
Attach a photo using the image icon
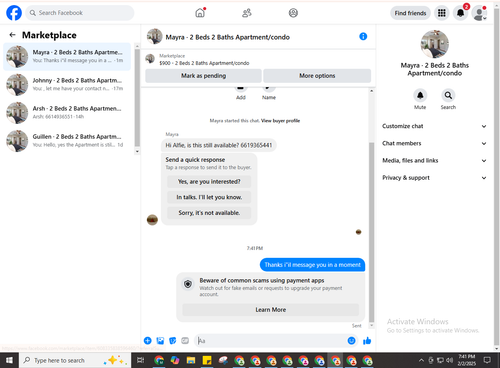[x=160, y=341]
